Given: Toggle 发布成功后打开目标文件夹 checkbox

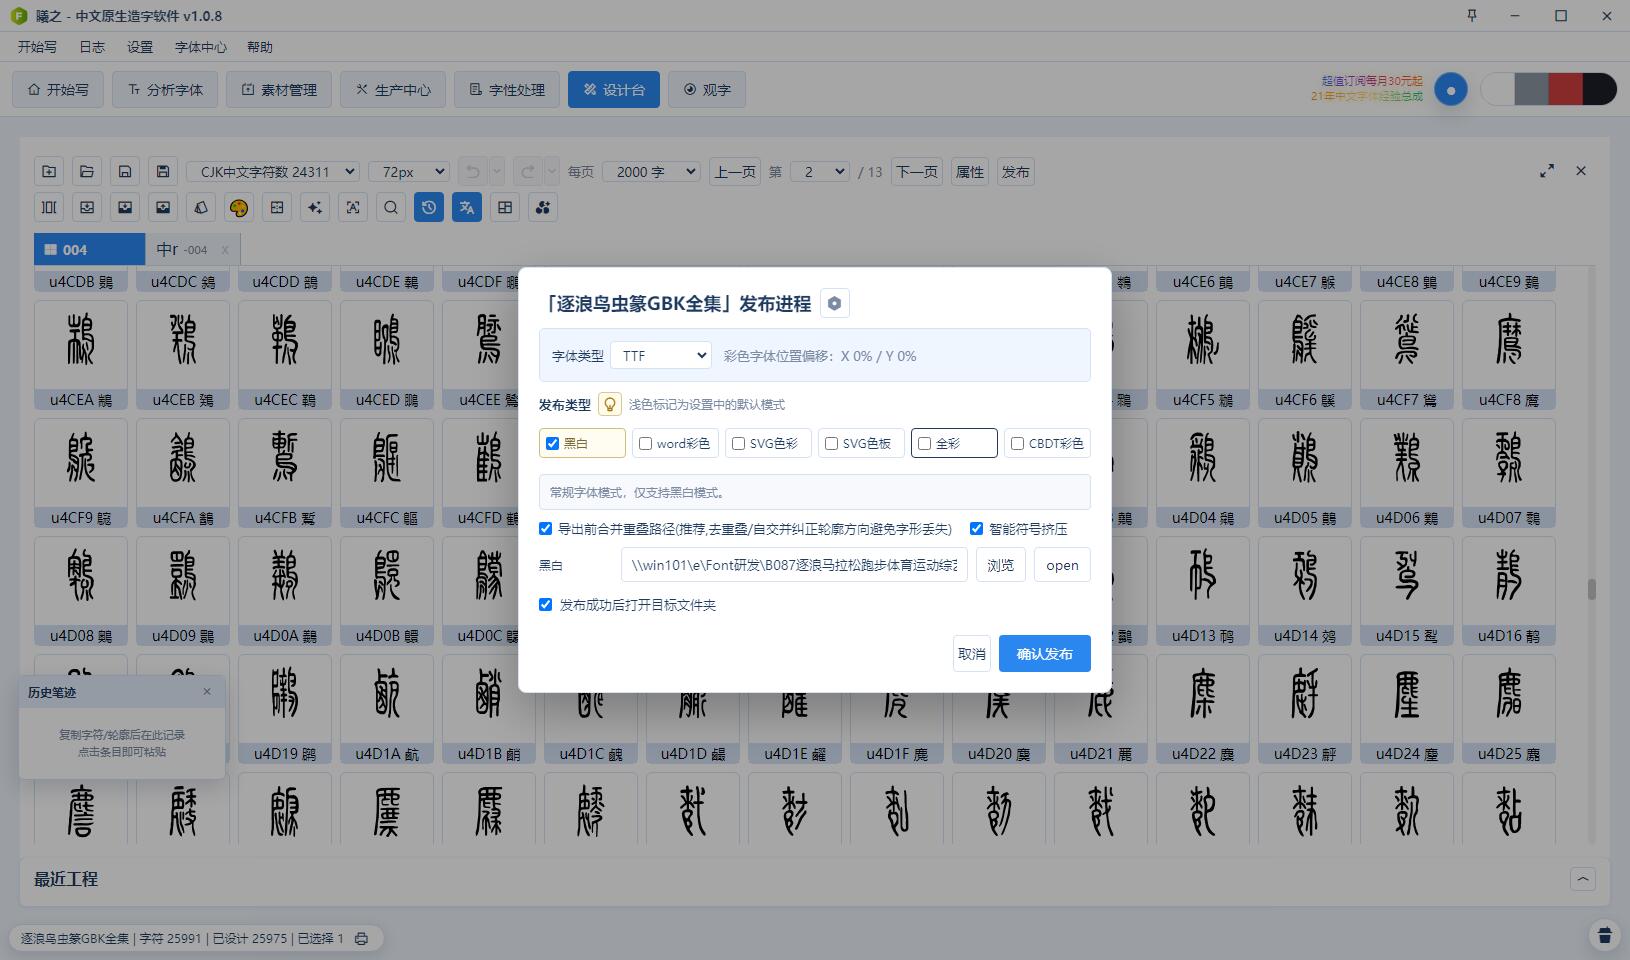Looking at the screenshot, I should point(545,604).
